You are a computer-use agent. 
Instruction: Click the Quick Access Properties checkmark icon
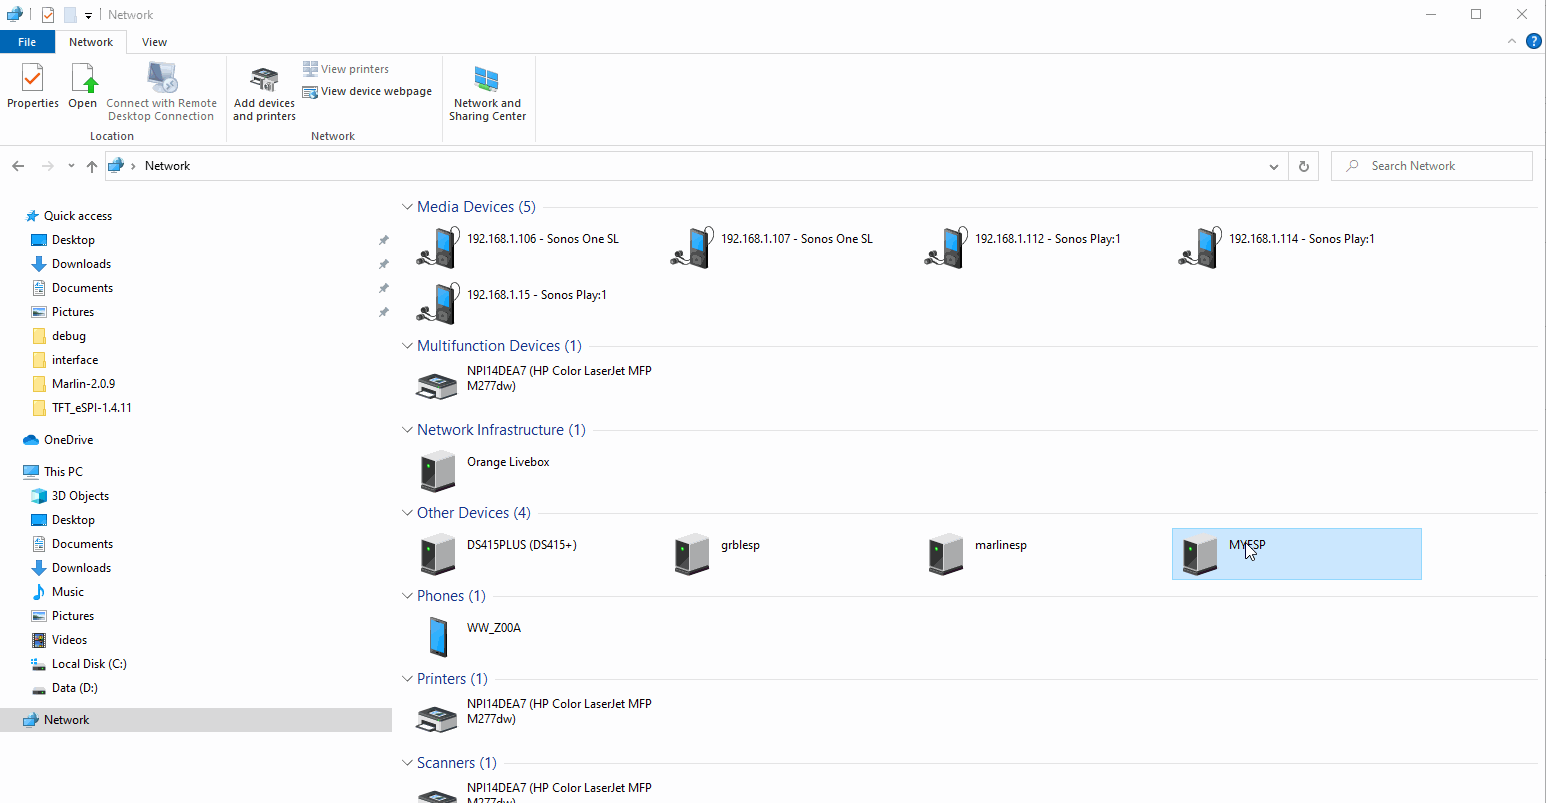click(47, 15)
